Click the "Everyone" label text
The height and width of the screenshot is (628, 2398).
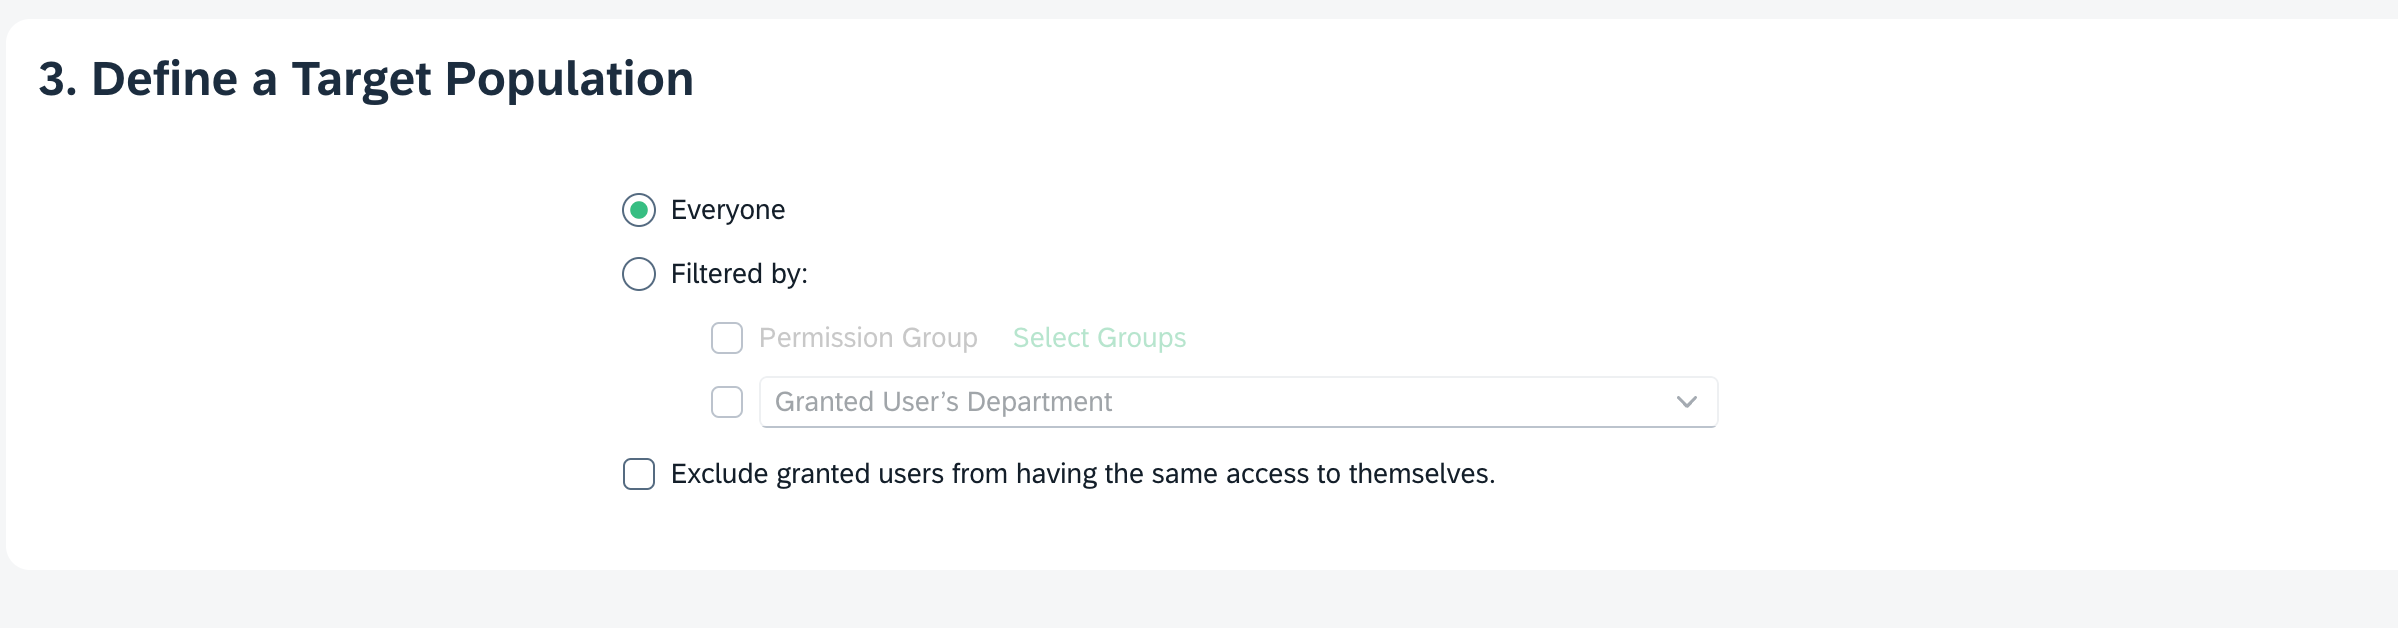coord(728,210)
